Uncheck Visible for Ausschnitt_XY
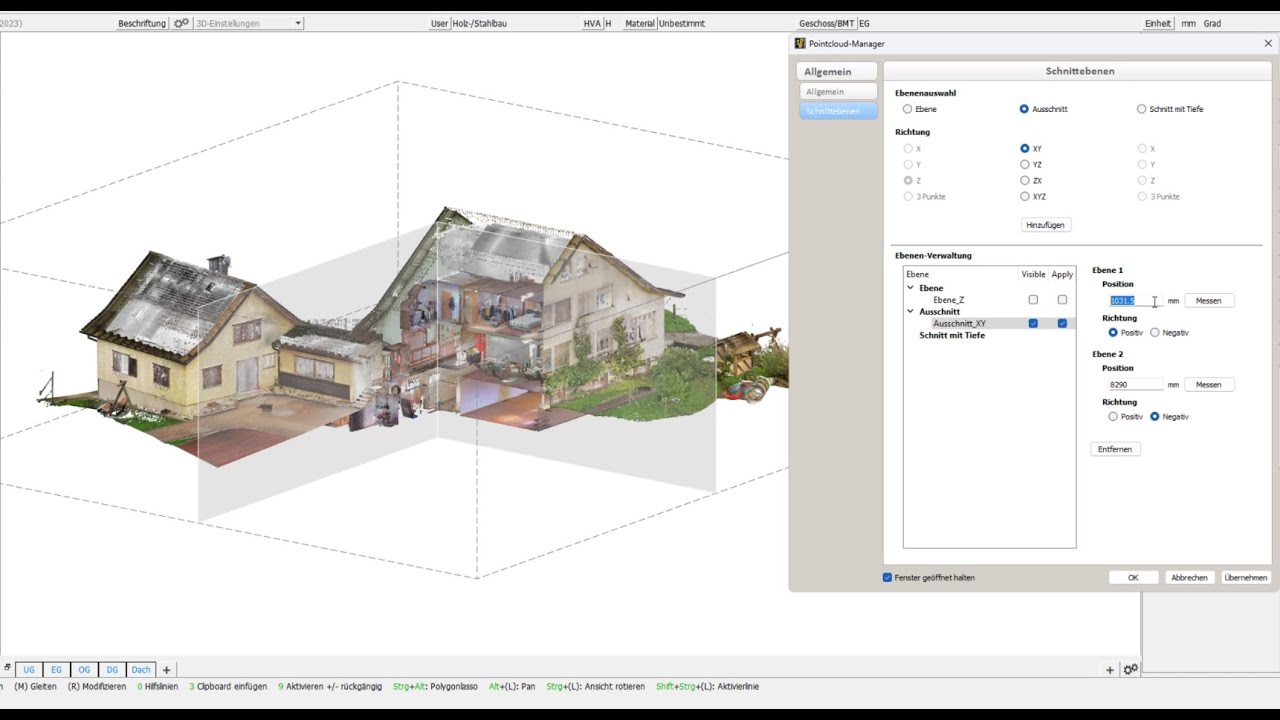Viewport: 1280px width, 720px height. [1033, 324]
